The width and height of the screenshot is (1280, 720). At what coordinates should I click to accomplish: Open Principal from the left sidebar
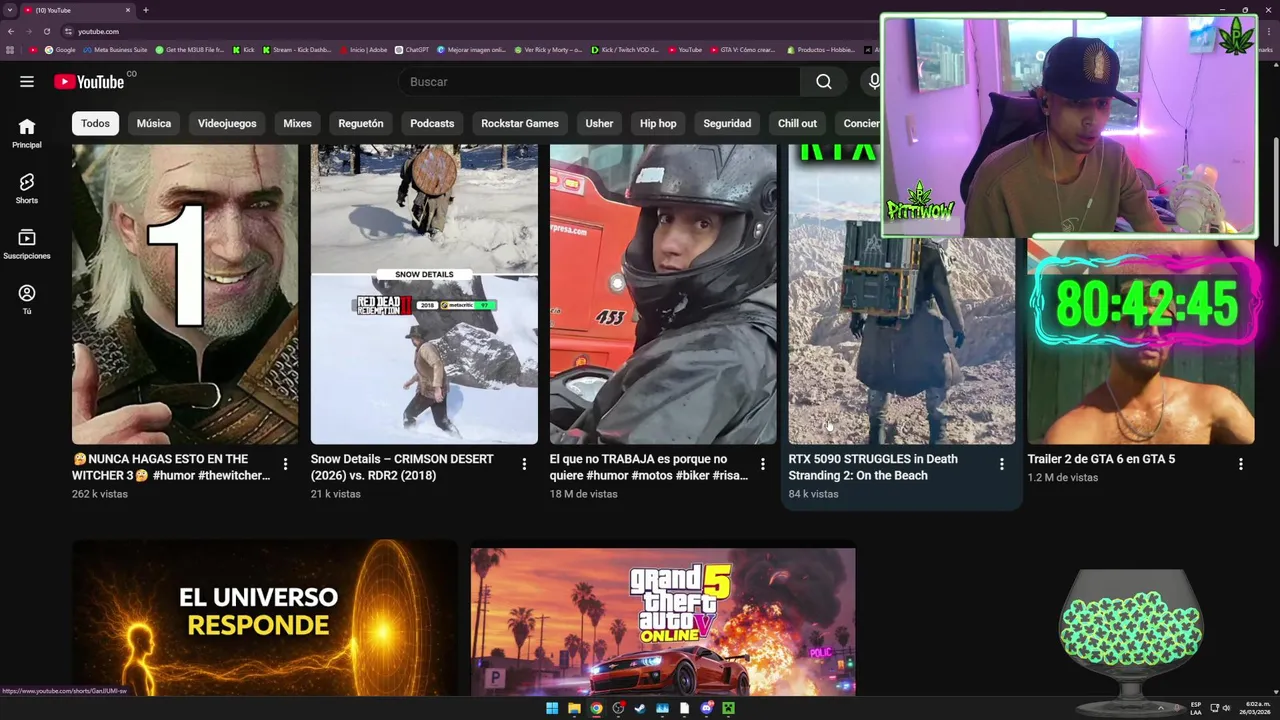[27, 133]
